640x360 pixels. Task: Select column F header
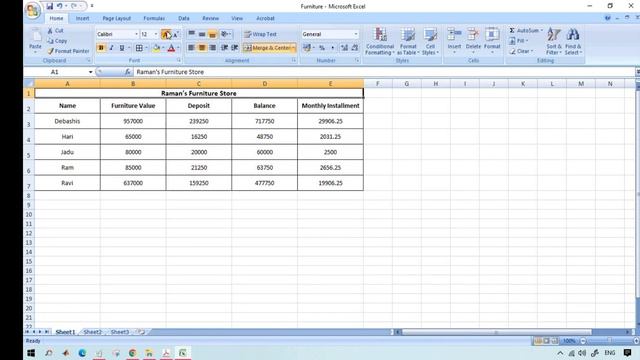tap(378, 84)
